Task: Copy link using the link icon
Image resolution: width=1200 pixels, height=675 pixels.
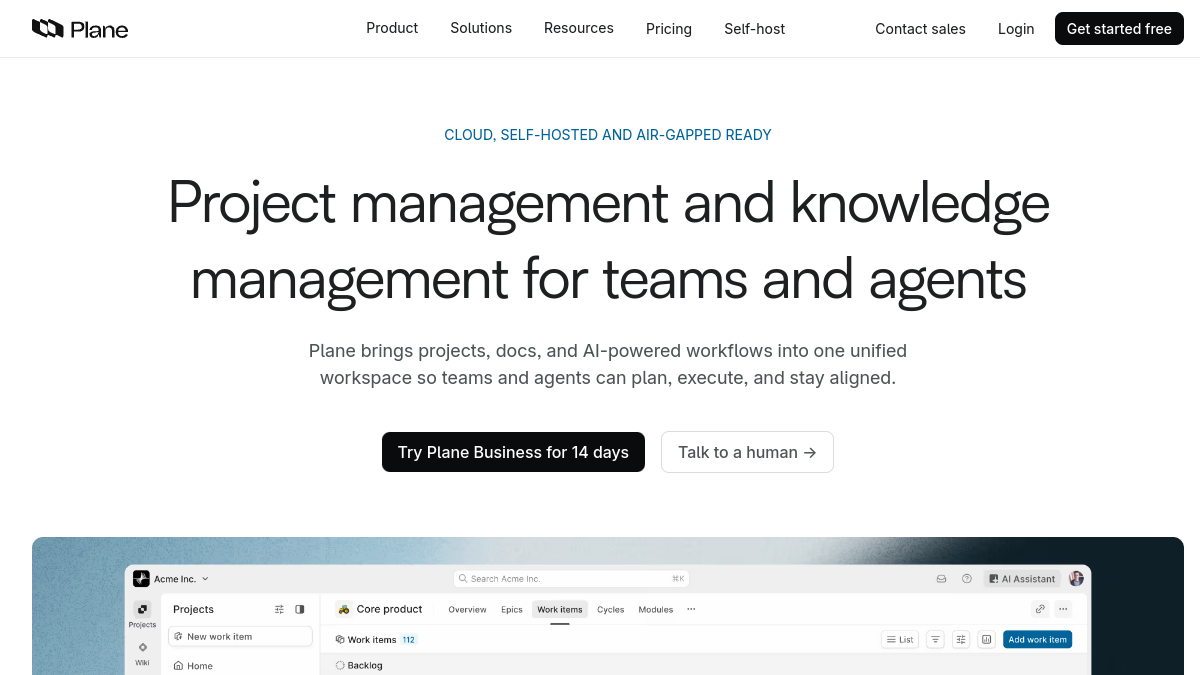Action: coord(1040,609)
